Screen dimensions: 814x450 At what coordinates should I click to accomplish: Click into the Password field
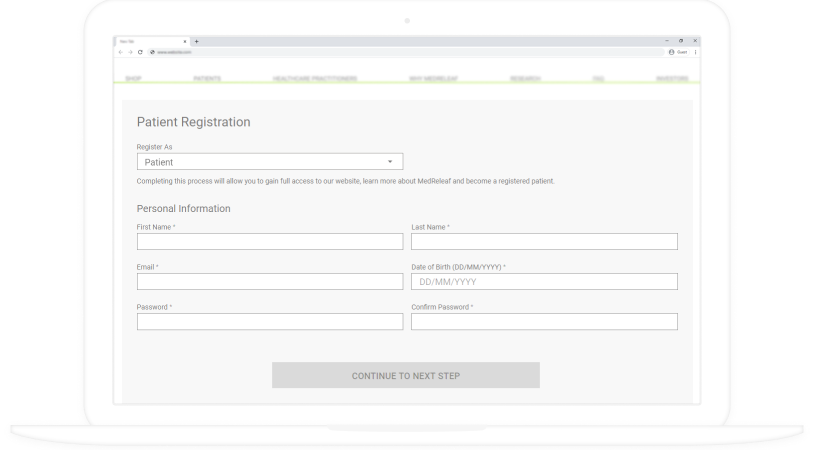pyautogui.click(x=270, y=322)
